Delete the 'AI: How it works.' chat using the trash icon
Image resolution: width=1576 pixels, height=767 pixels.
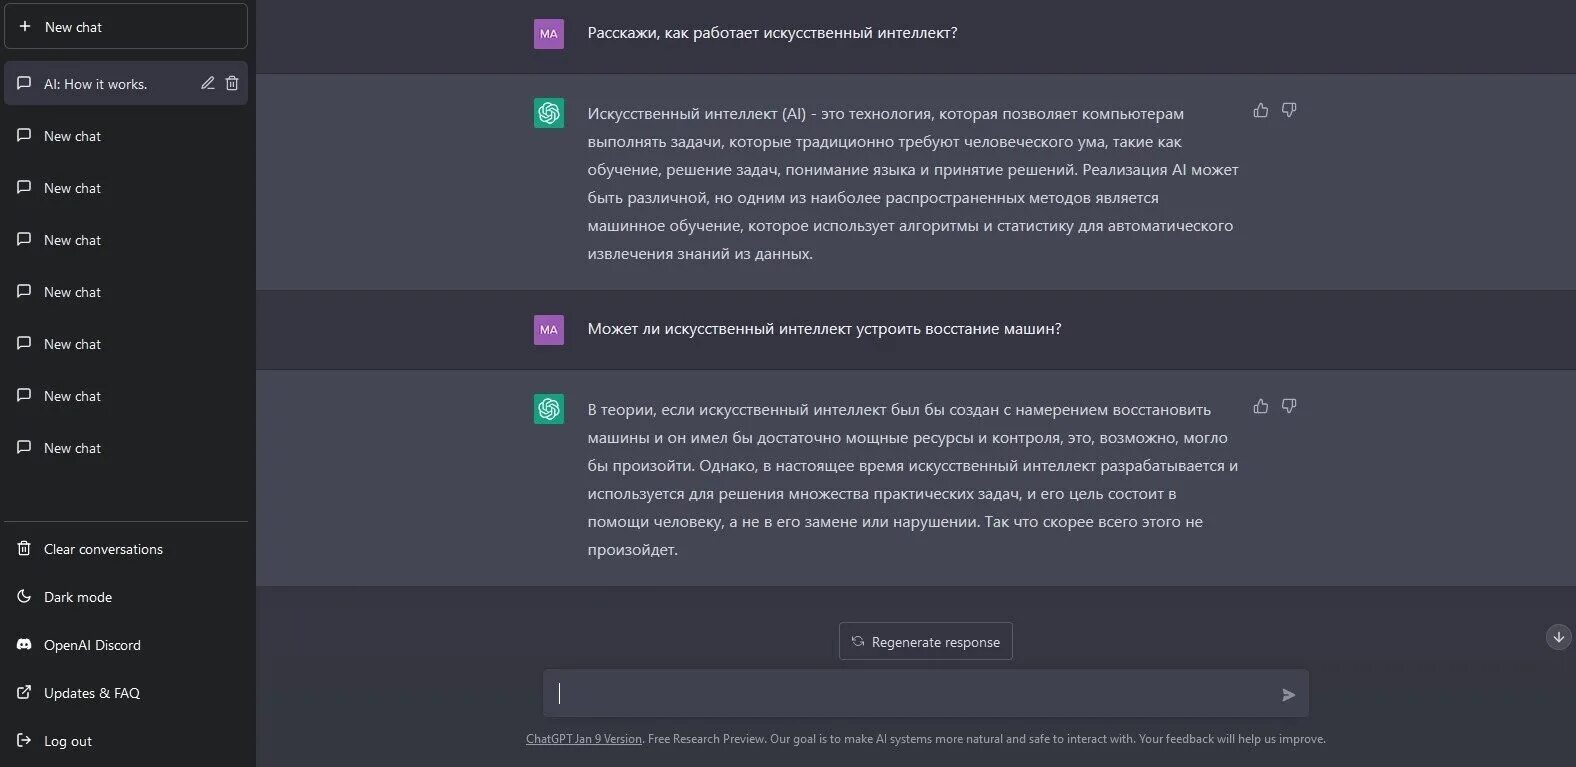[232, 84]
